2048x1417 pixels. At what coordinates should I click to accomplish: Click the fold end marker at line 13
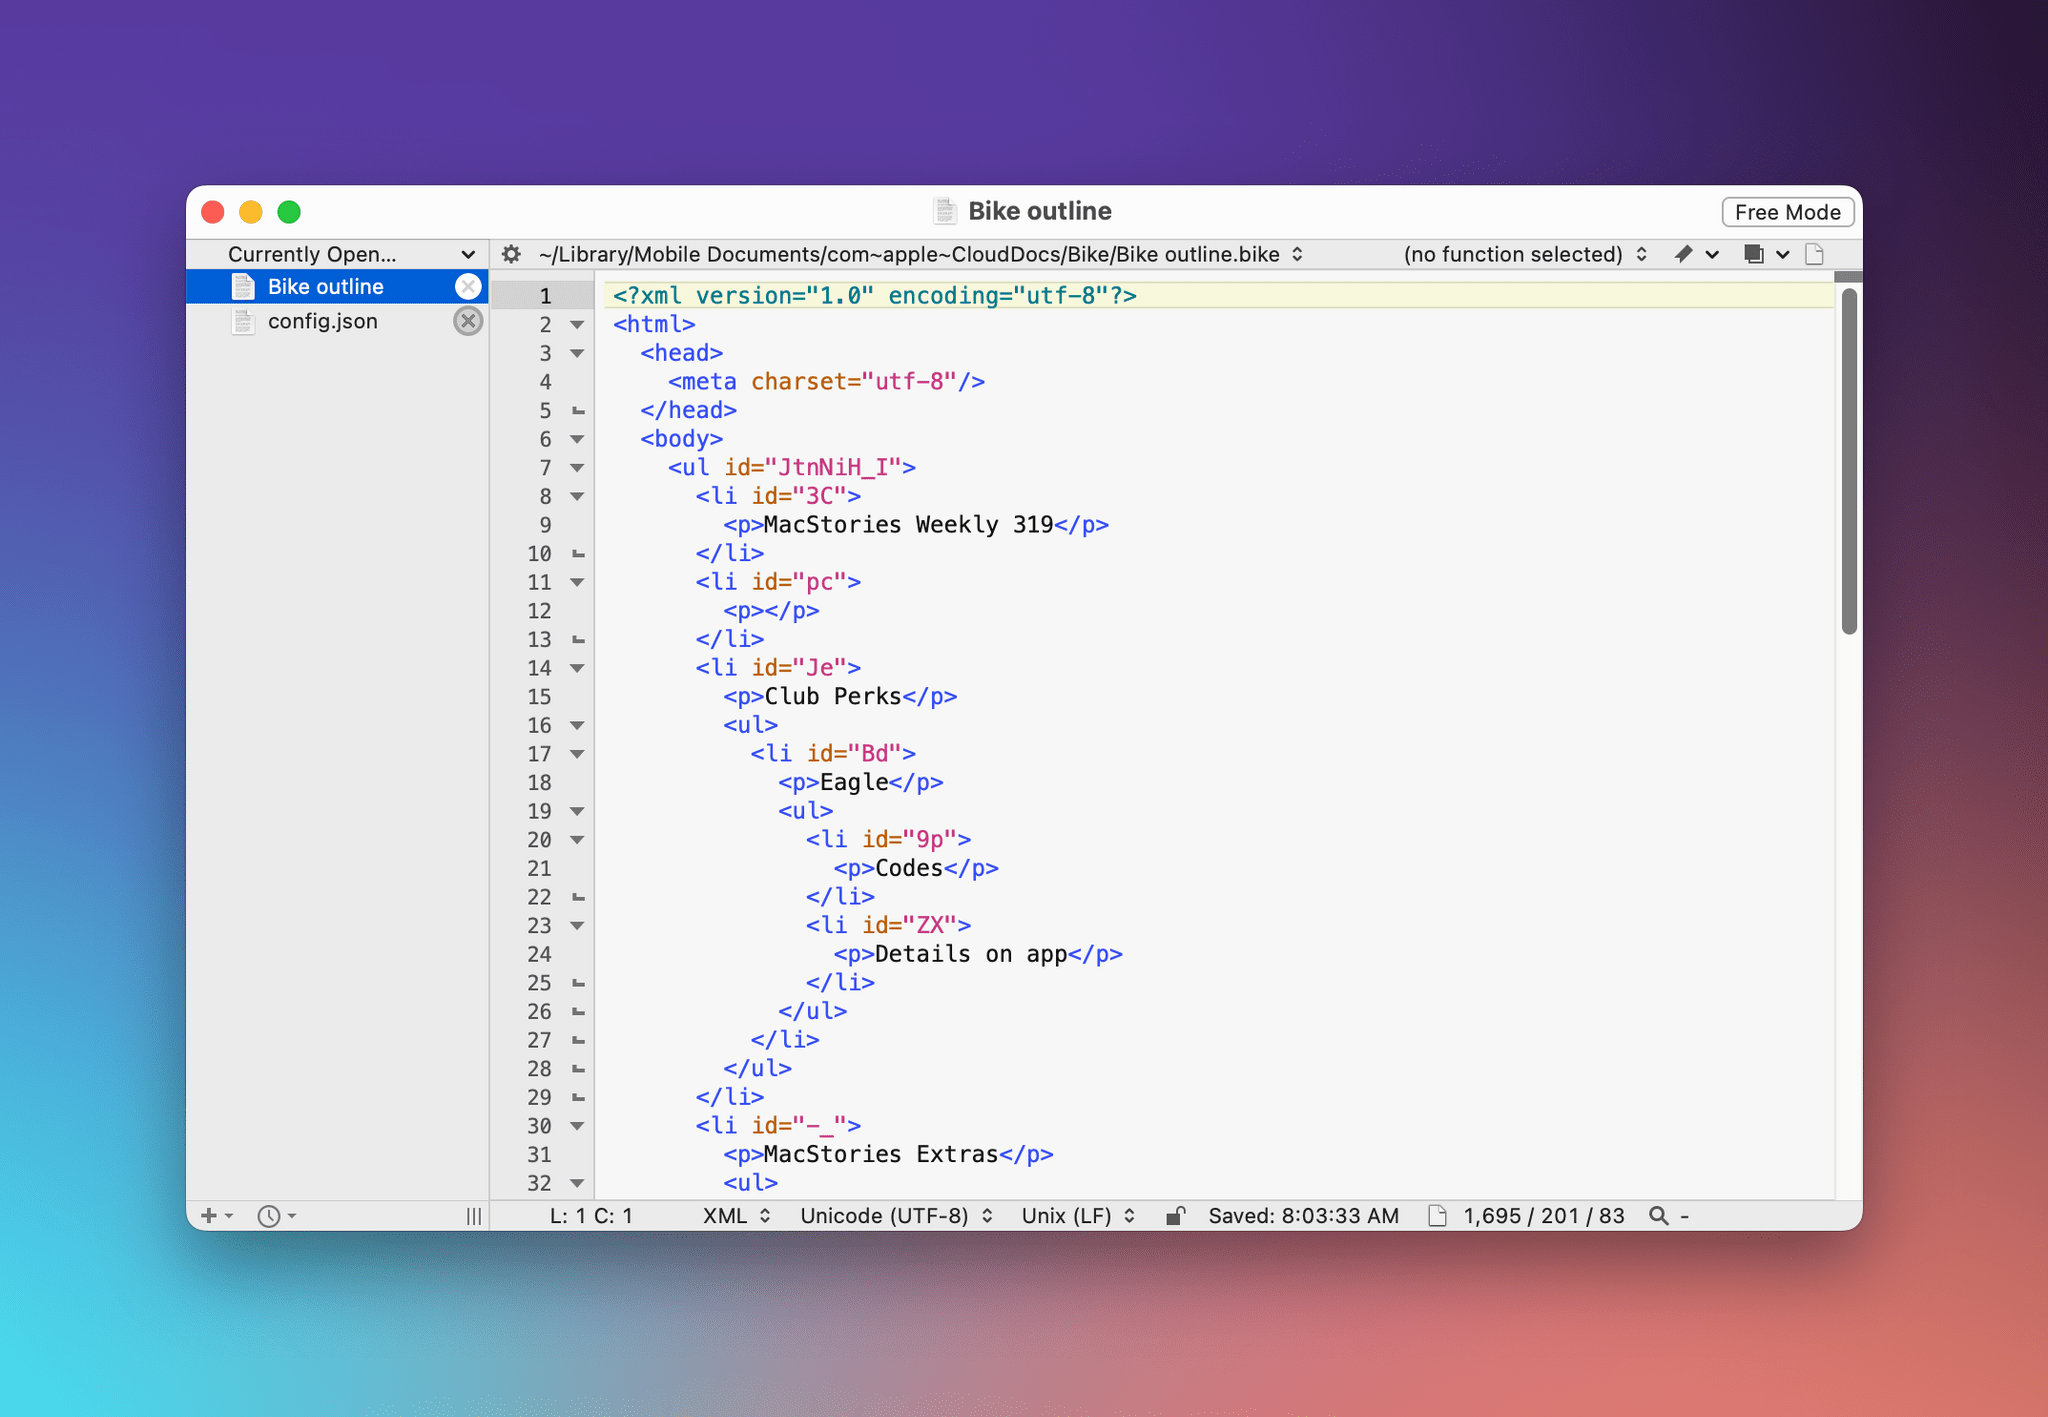tap(578, 640)
